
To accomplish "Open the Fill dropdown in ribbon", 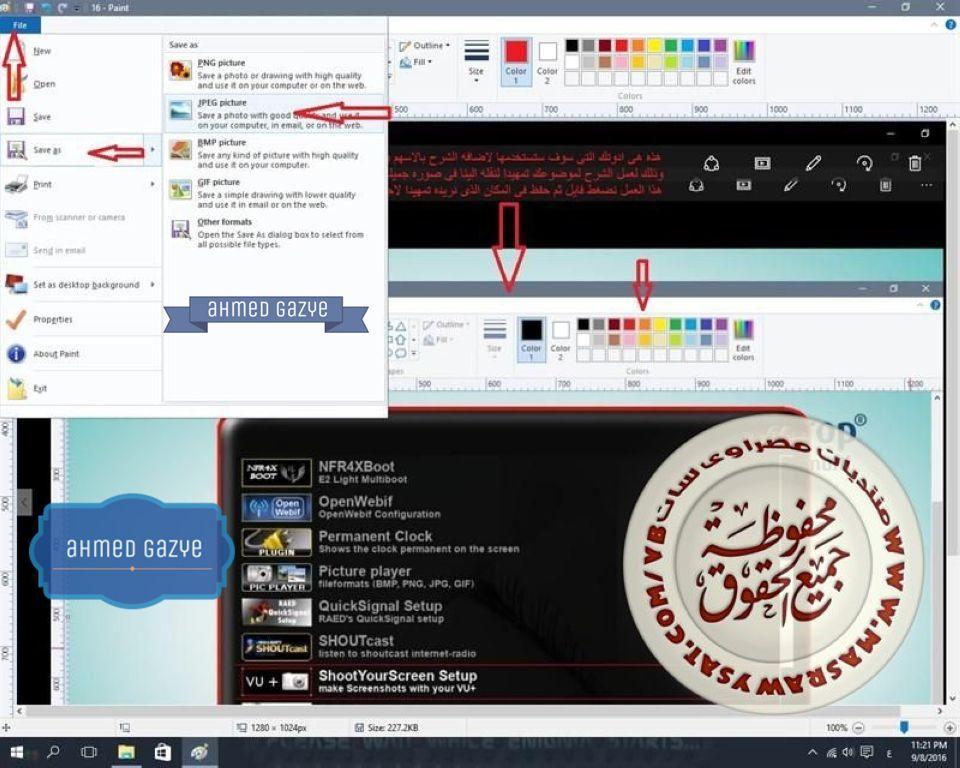I will 416,62.
